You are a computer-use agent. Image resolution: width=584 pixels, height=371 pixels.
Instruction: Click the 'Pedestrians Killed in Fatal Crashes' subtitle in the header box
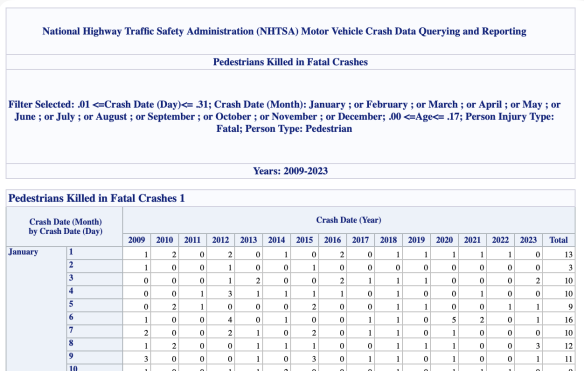click(x=291, y=62)
